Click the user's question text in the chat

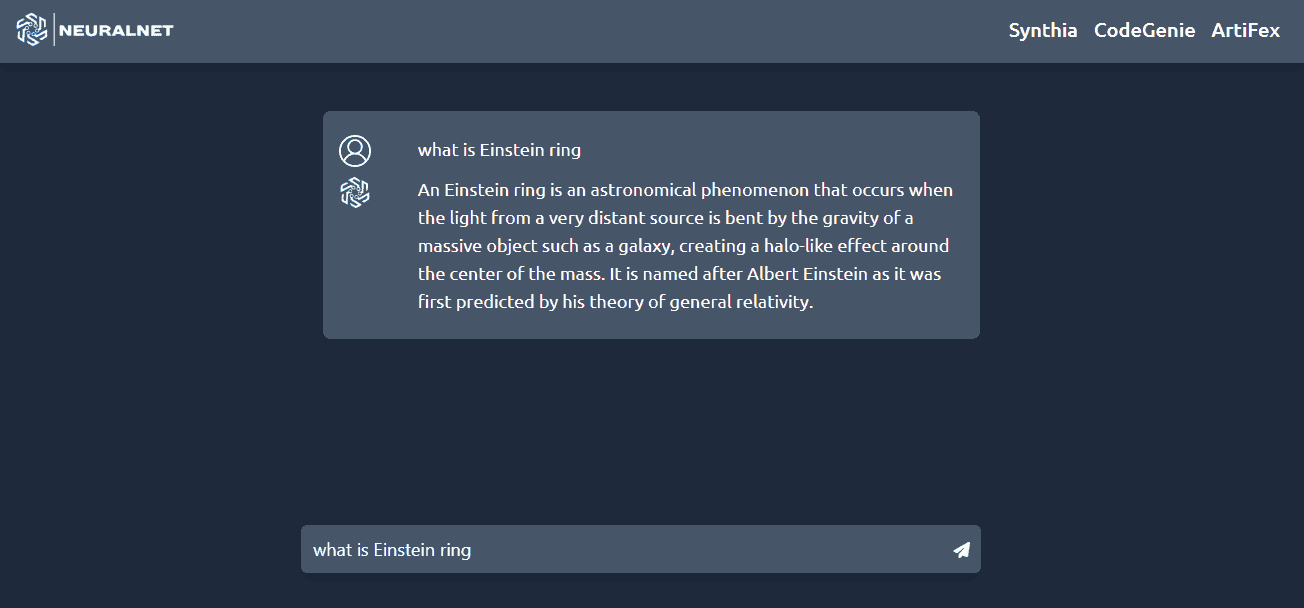pos(499,150)
